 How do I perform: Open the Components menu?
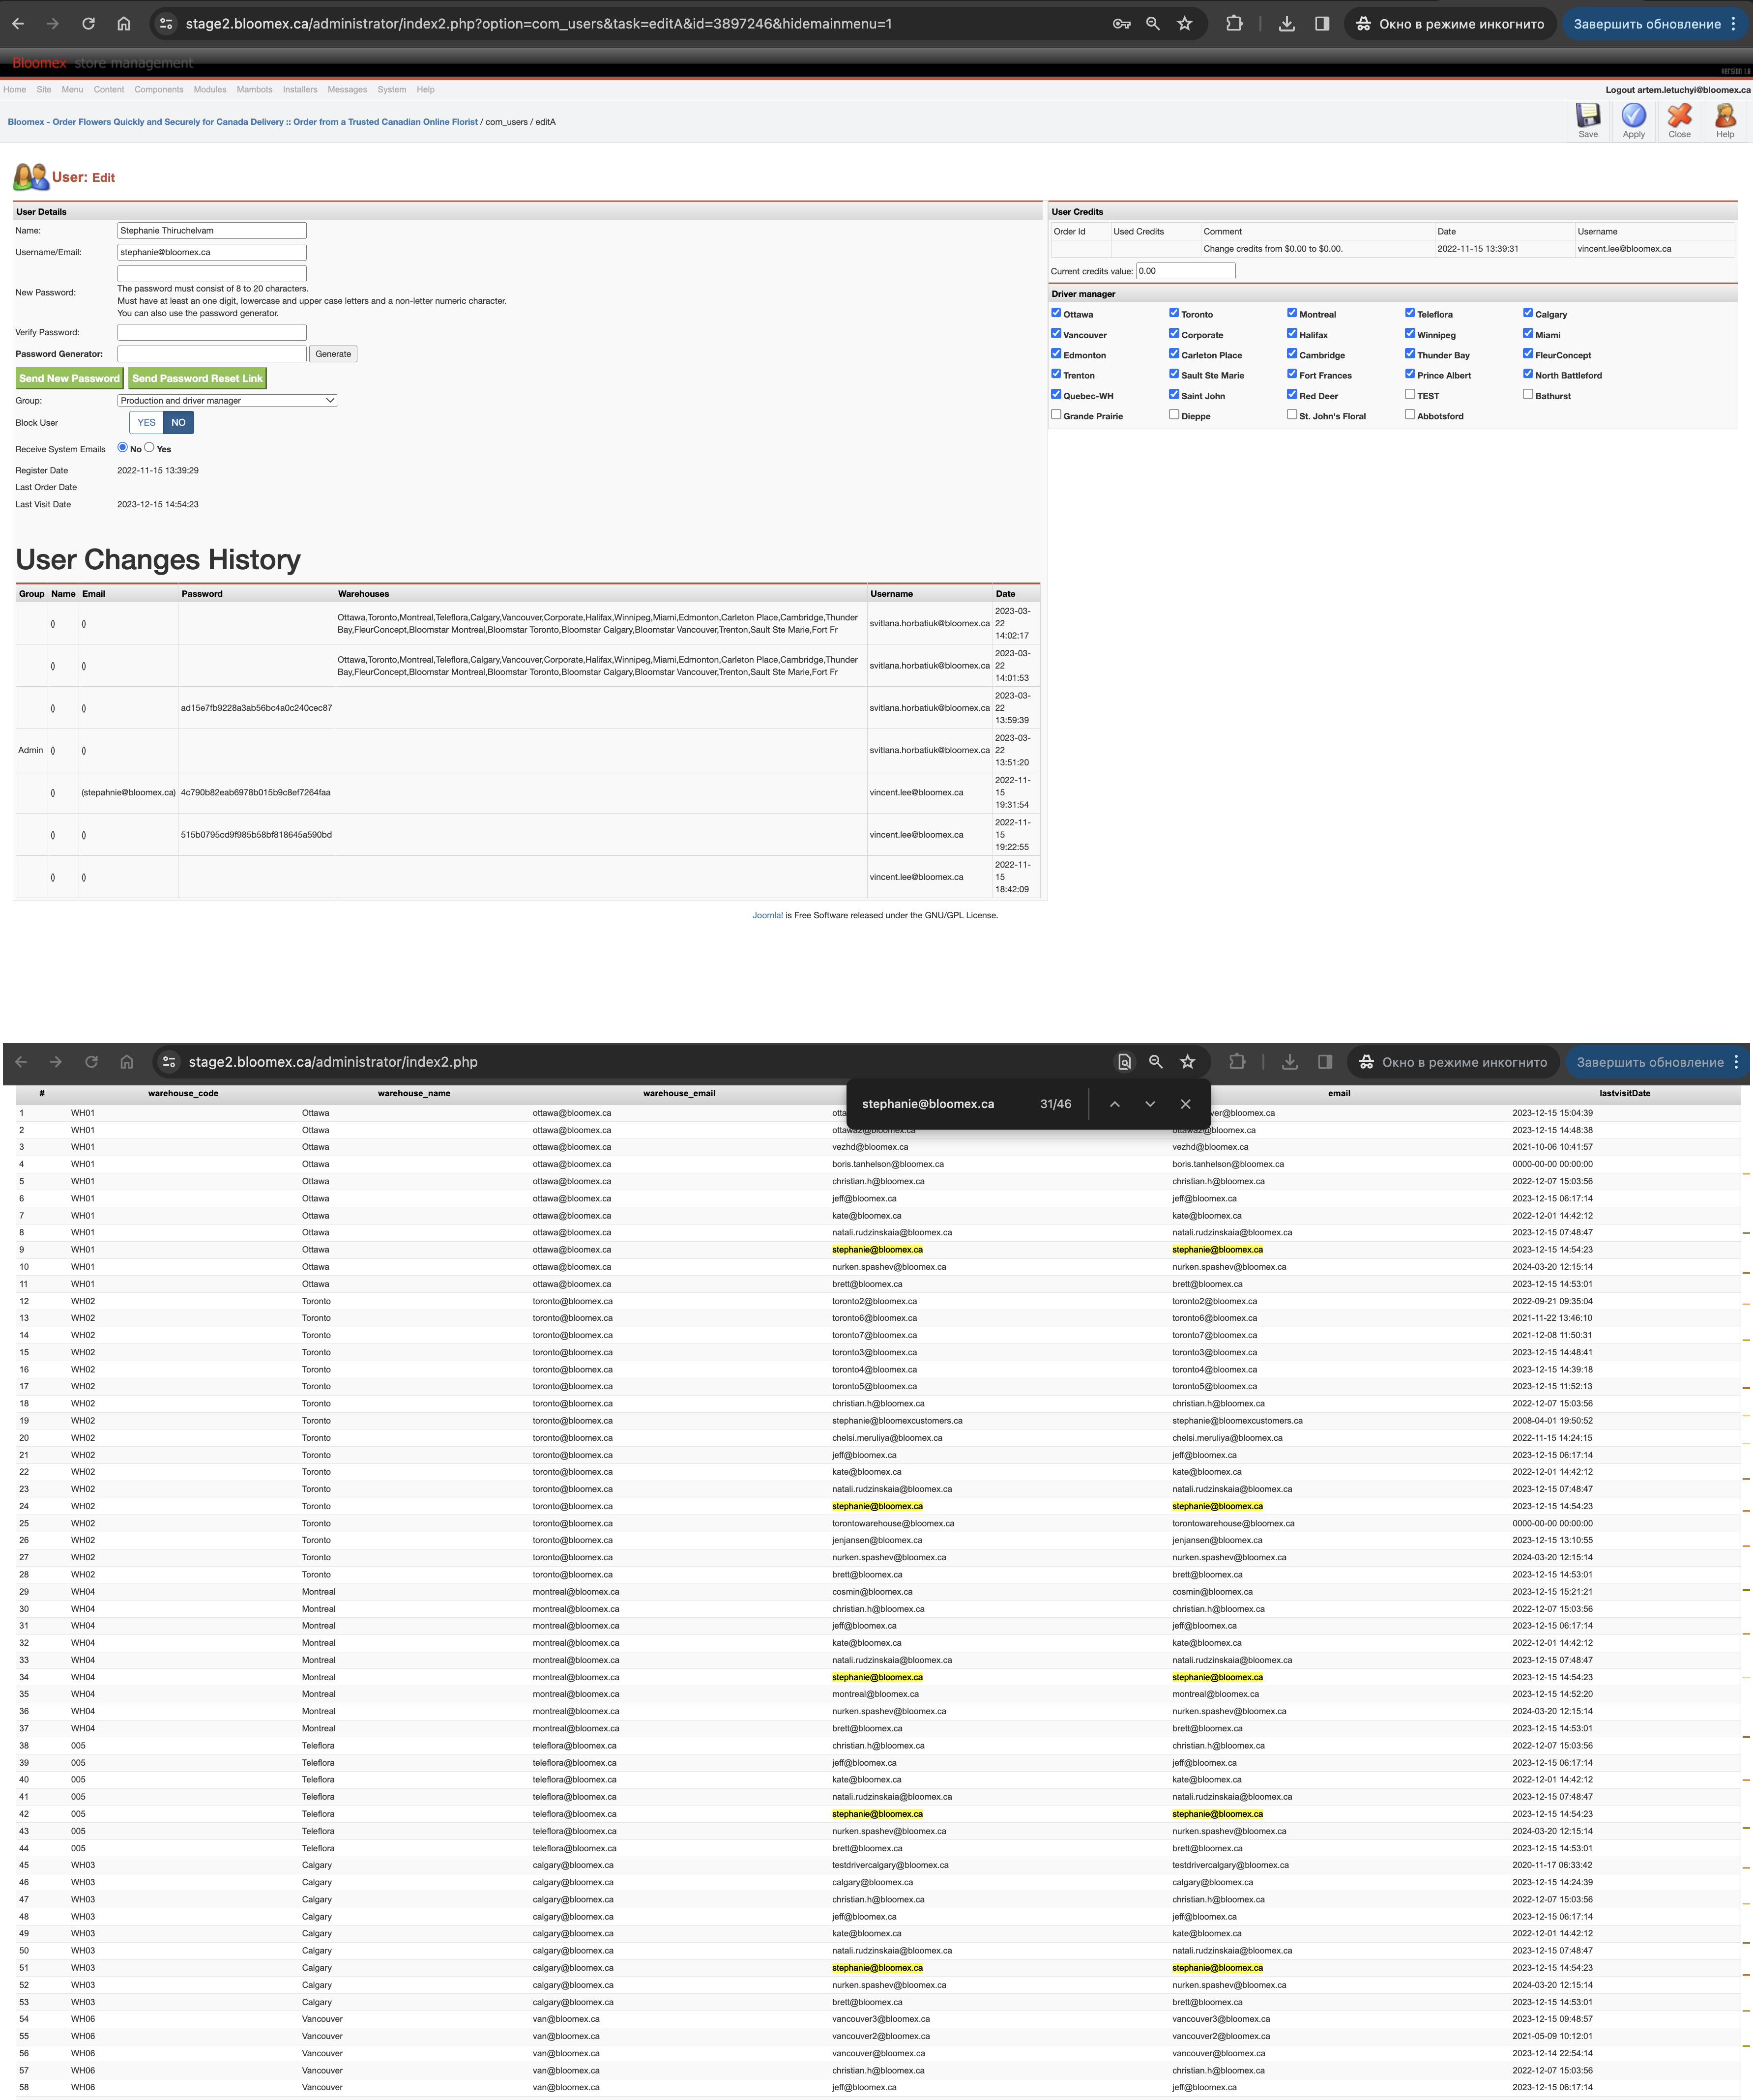click(159, 89)
